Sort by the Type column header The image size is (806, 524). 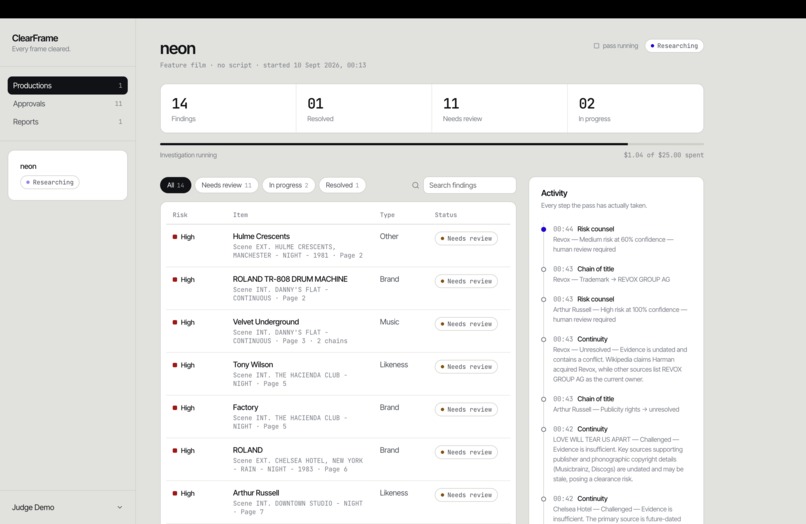(x=387, y=215)
